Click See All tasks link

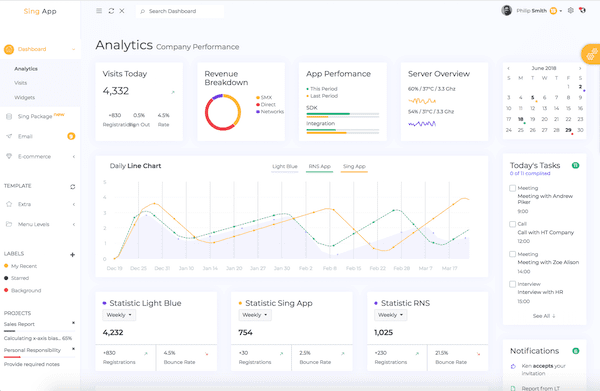point(544,316)
